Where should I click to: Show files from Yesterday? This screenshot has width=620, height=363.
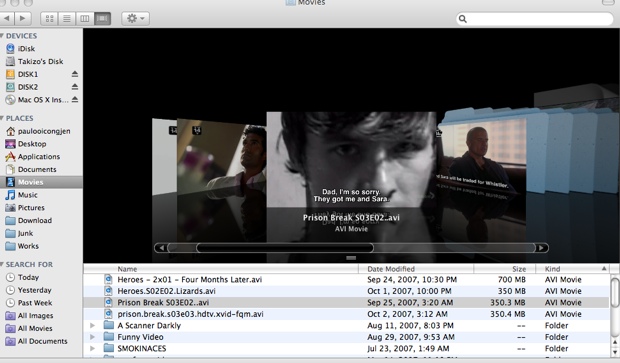[x=34, y=290]
